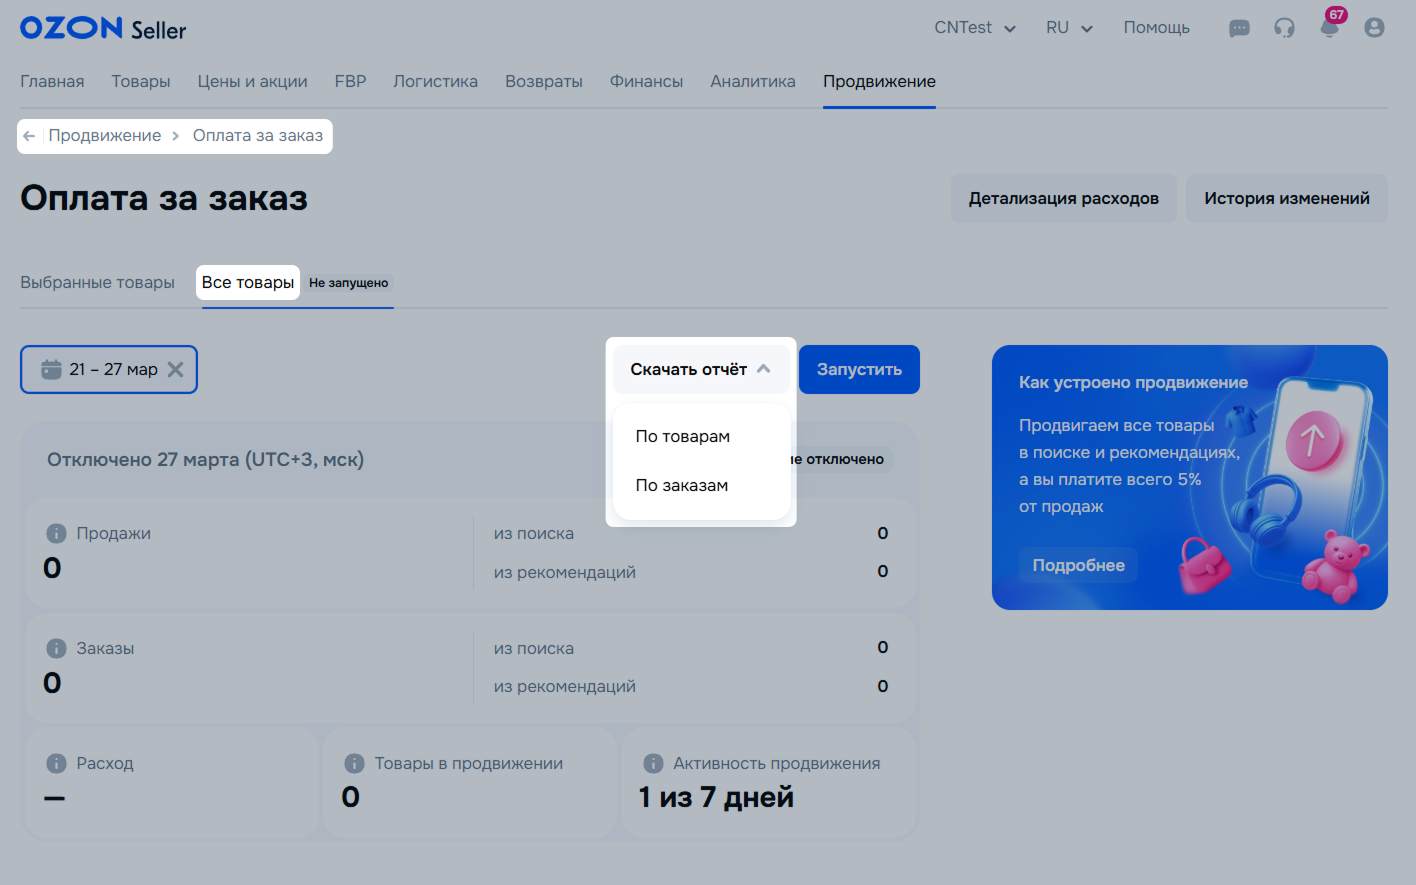The width and height of the screenshot is (1416, 885).
Task: Show info tooltip for Продажи
Action: click(x=57, y=534)
